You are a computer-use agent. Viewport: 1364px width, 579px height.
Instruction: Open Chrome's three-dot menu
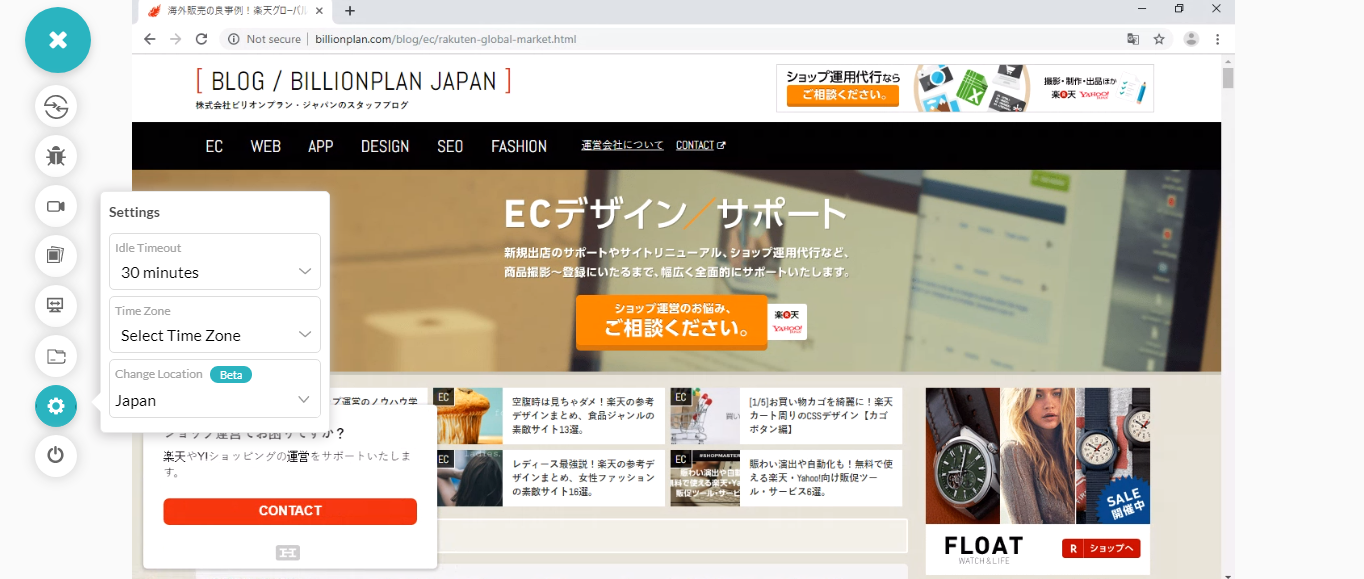coord(1217,38)
